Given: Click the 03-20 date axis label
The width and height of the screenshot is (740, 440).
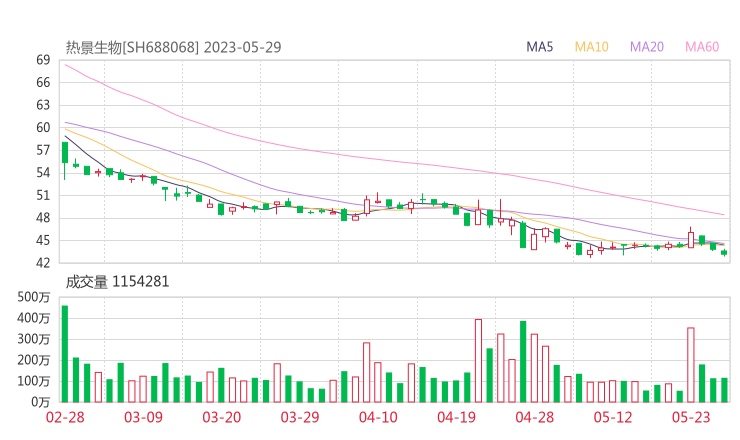Looking at the screenshot, I should pos(222,417).
